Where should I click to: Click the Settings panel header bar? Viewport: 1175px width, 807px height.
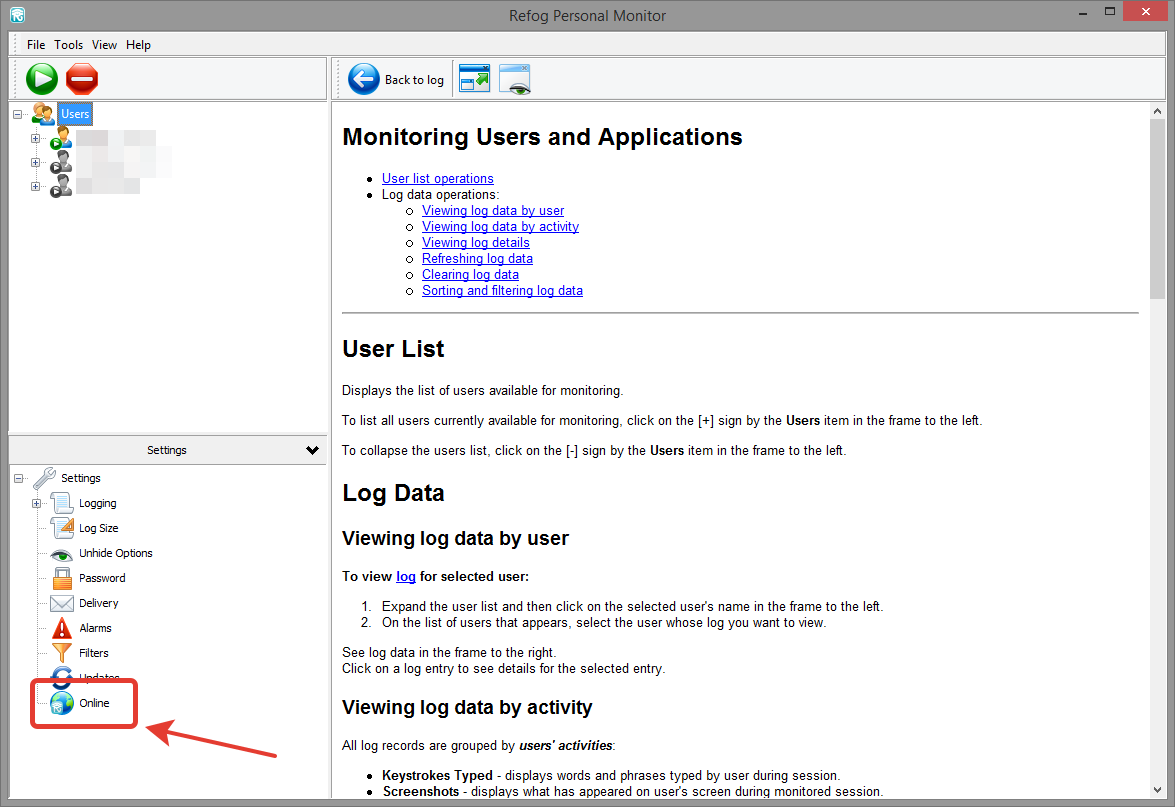click(x=167, y=450)
